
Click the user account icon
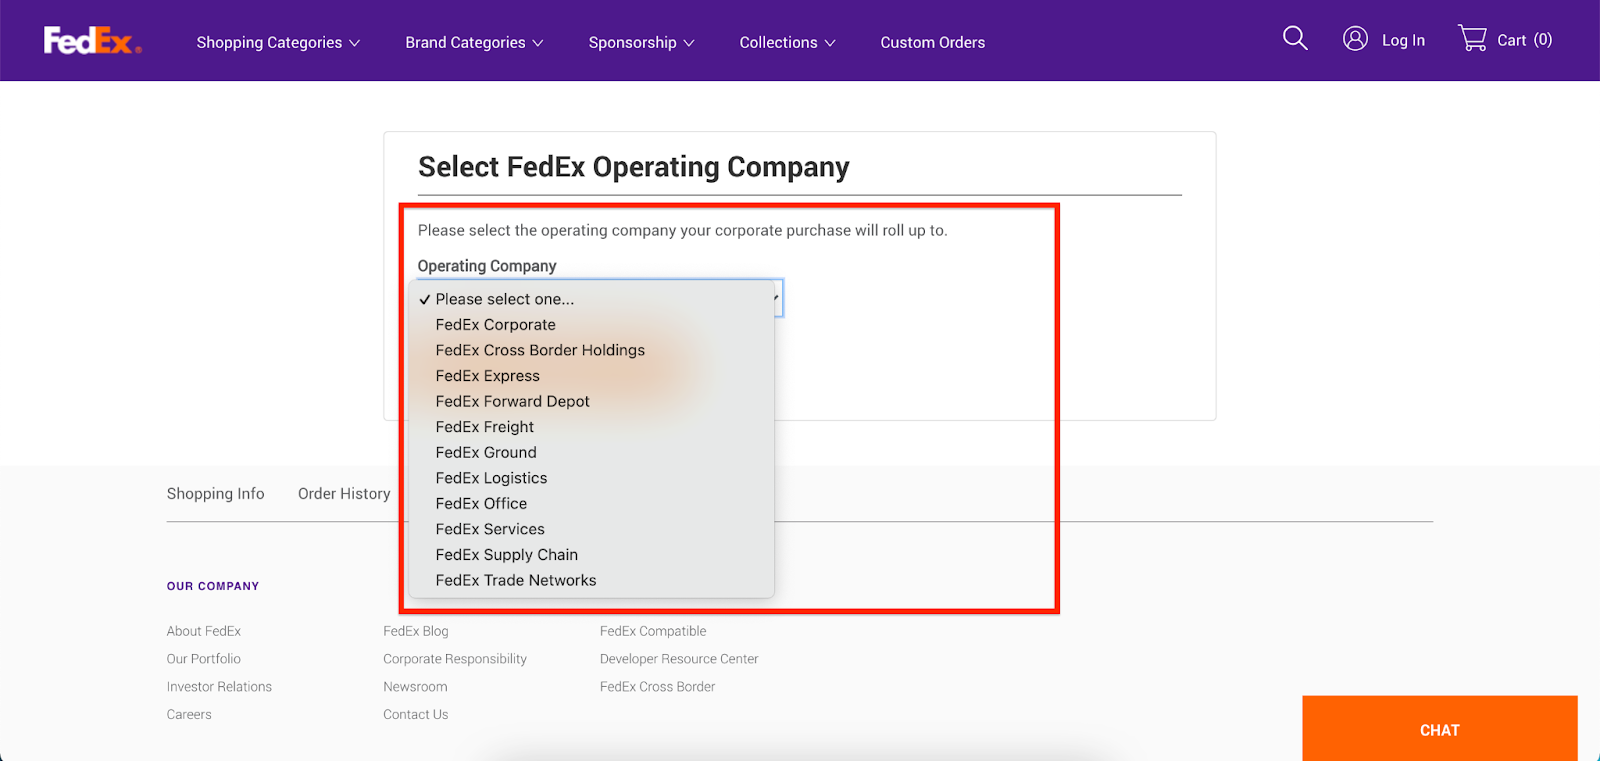coord(1355,39)
